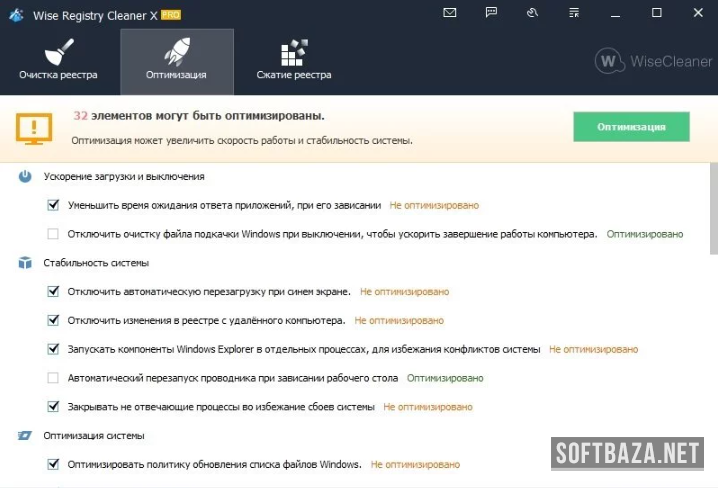Check Автоматический перезапуск проводника checkbox

pyautogui.click(x=54, y=379)
